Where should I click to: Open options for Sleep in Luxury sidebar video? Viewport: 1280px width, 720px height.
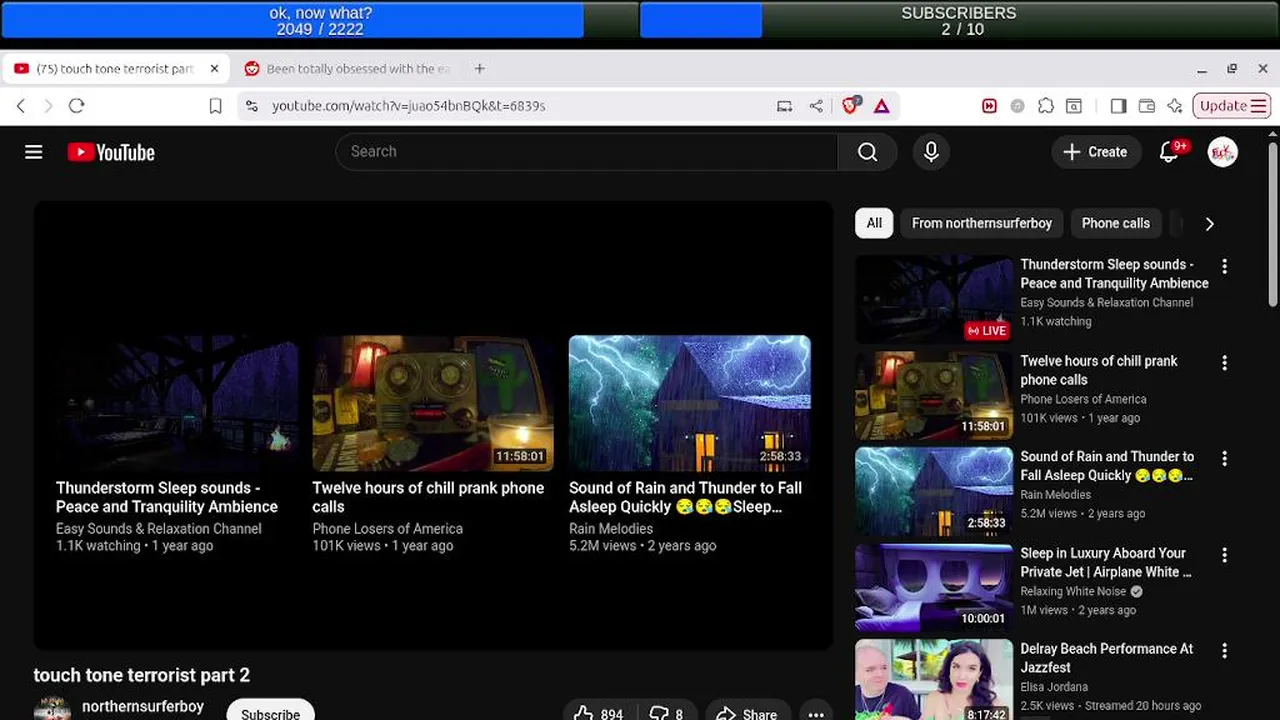1224,555
